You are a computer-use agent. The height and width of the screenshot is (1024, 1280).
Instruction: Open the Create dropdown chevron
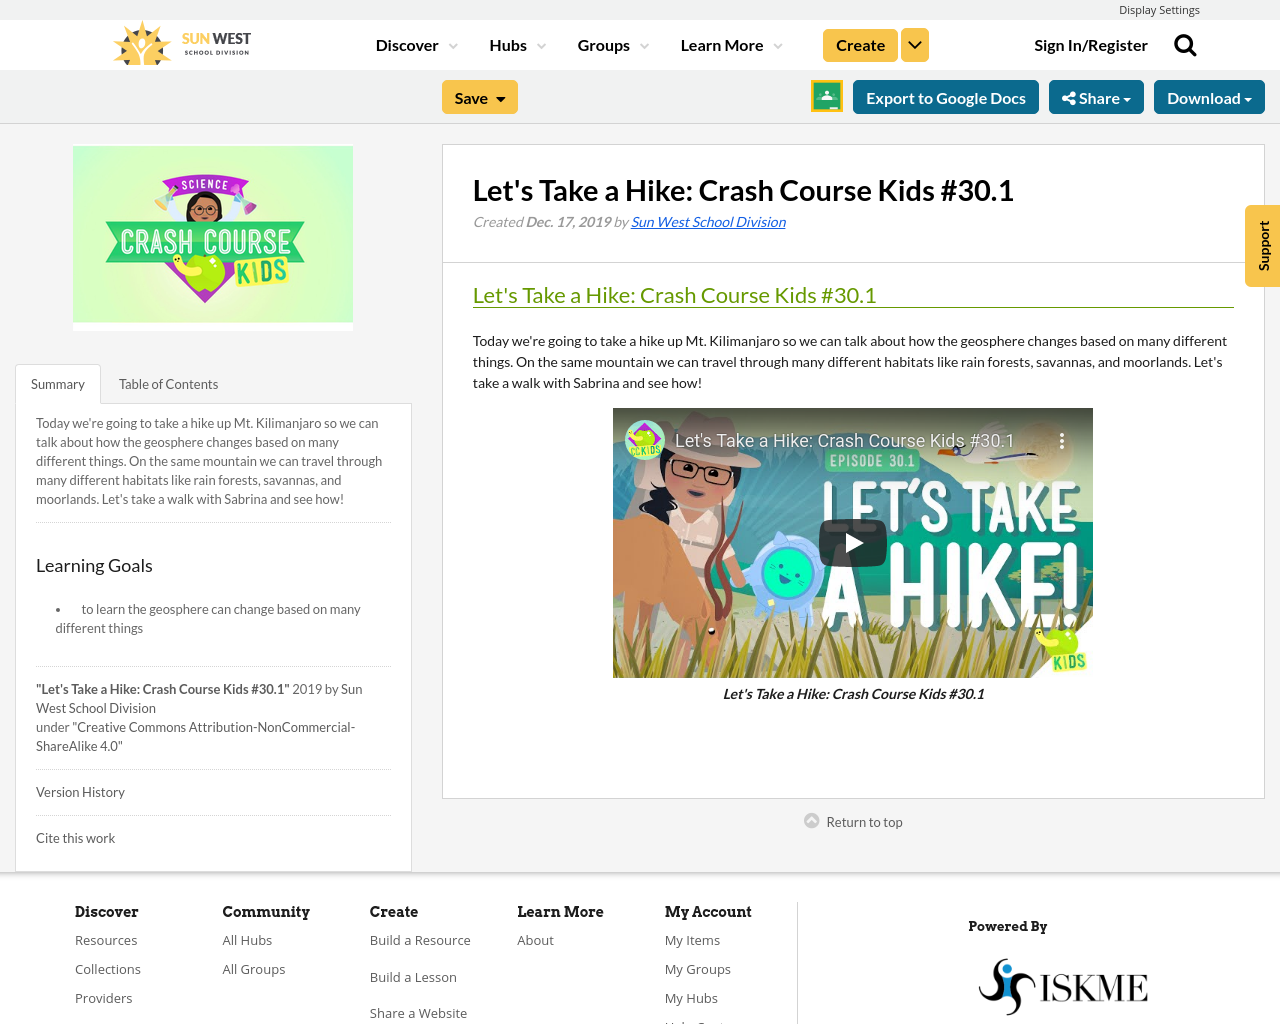click(x=914, y=43)
